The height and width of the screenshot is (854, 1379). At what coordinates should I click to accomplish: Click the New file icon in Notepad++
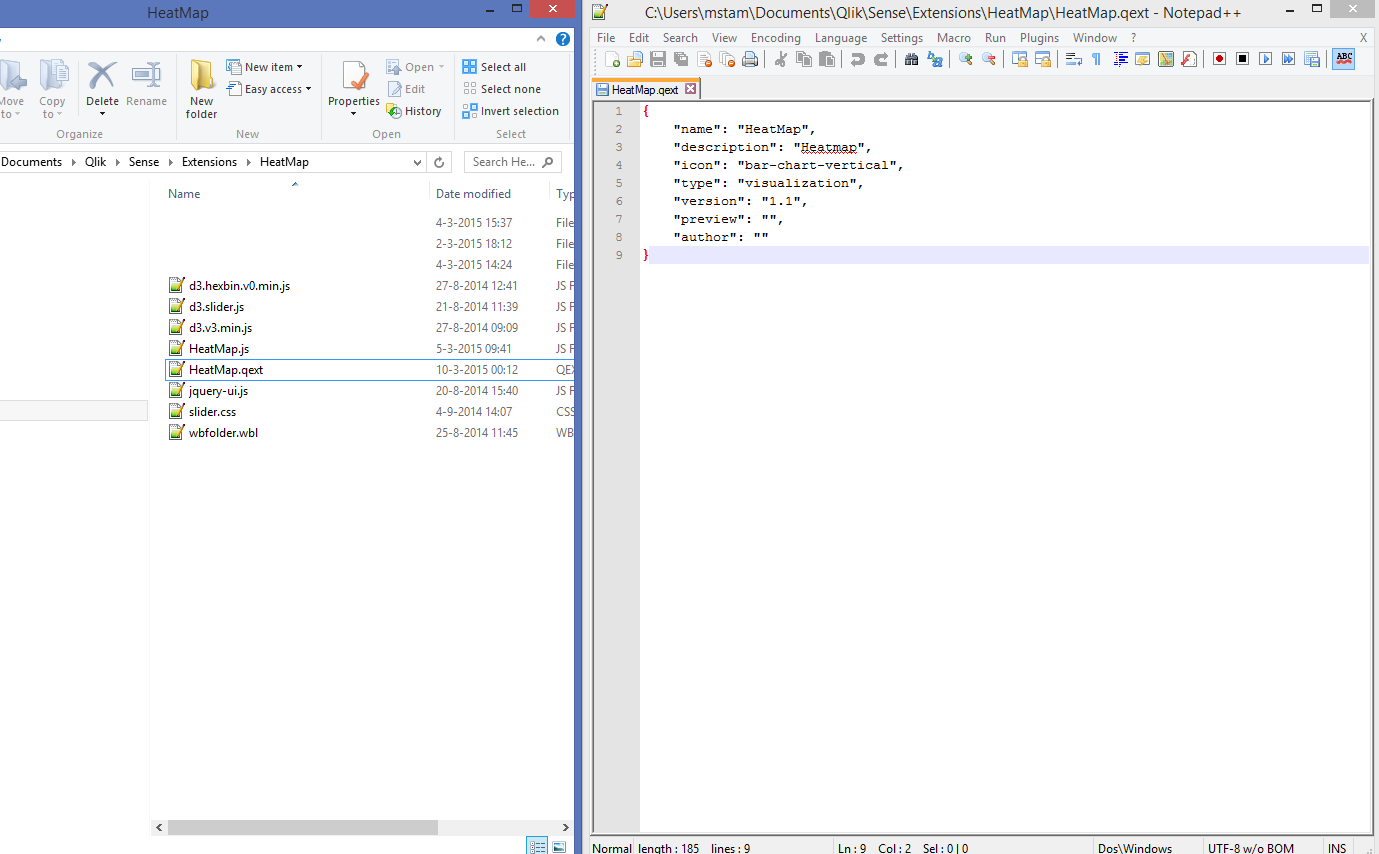tap(612, 59)
